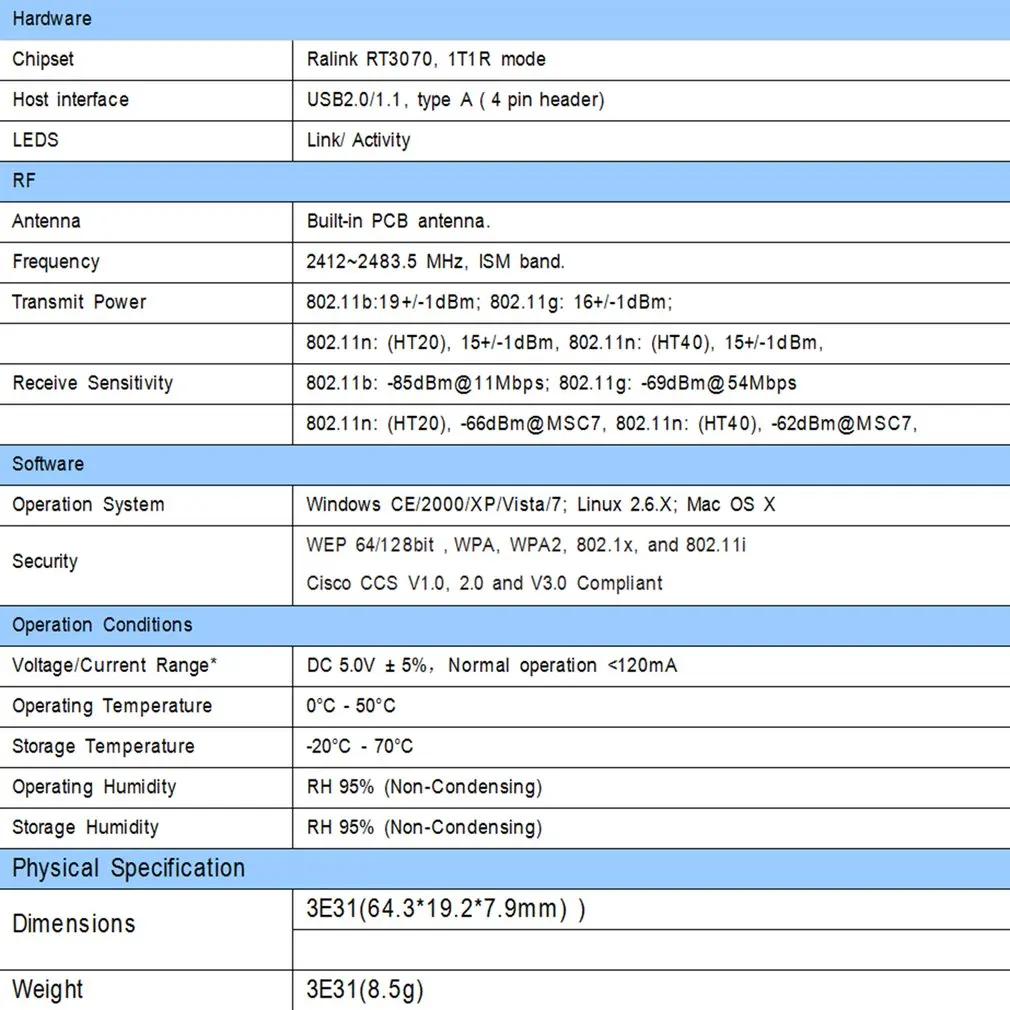The image size is (1010, 1010).
Task: Click the RF section header
Action: pyautogui.click(x=504, y=181)
